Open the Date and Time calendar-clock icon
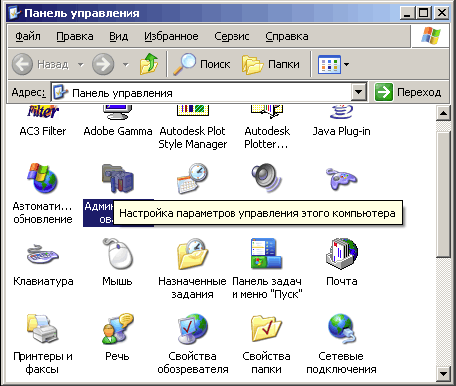Screen dimensions: 456x386 point(192,178)
